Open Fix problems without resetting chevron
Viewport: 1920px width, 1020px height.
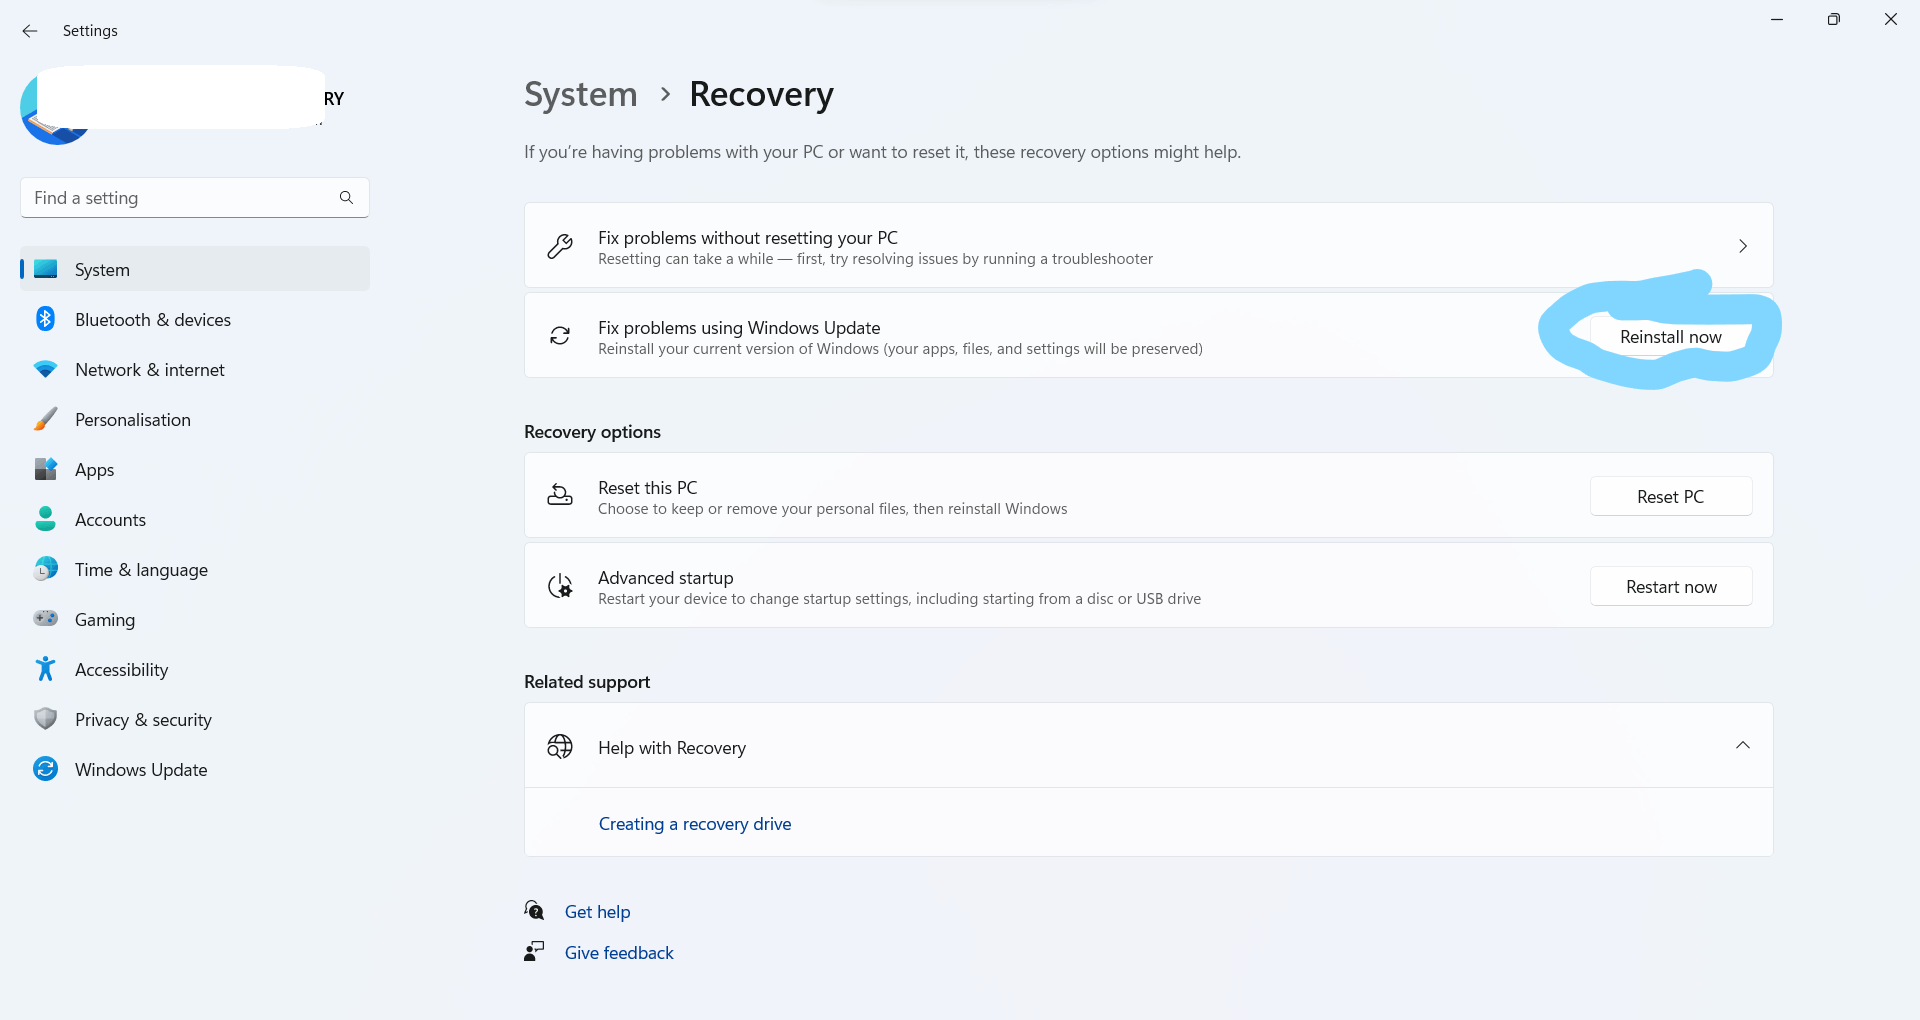[1743, 246]
